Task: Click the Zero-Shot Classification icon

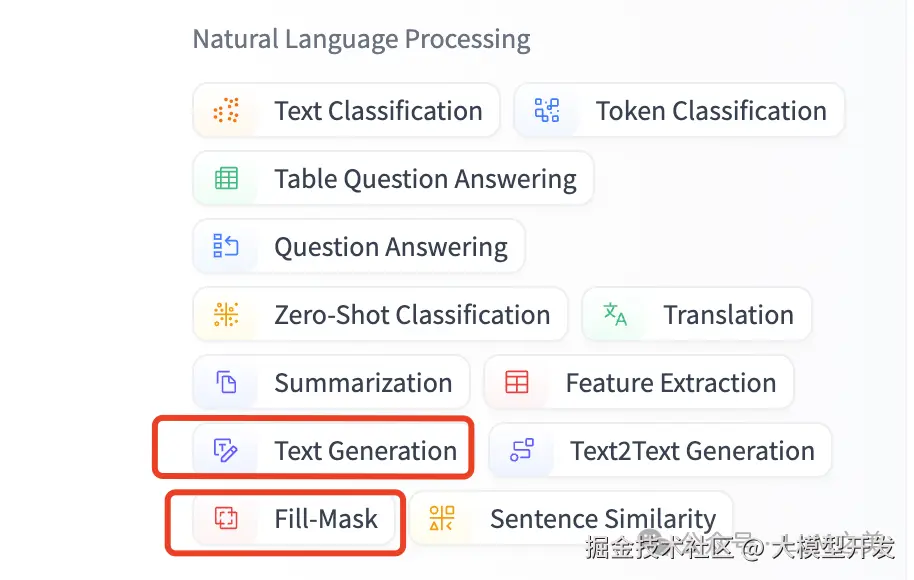Action: pos(227,315)
